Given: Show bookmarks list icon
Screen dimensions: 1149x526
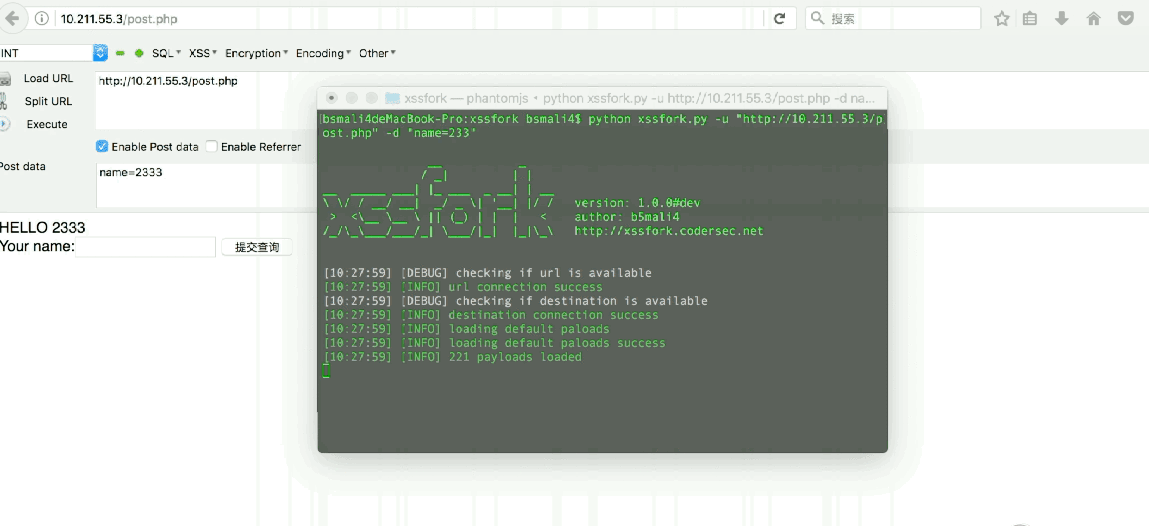Looking at the screenshot, I should [1030, 19].
